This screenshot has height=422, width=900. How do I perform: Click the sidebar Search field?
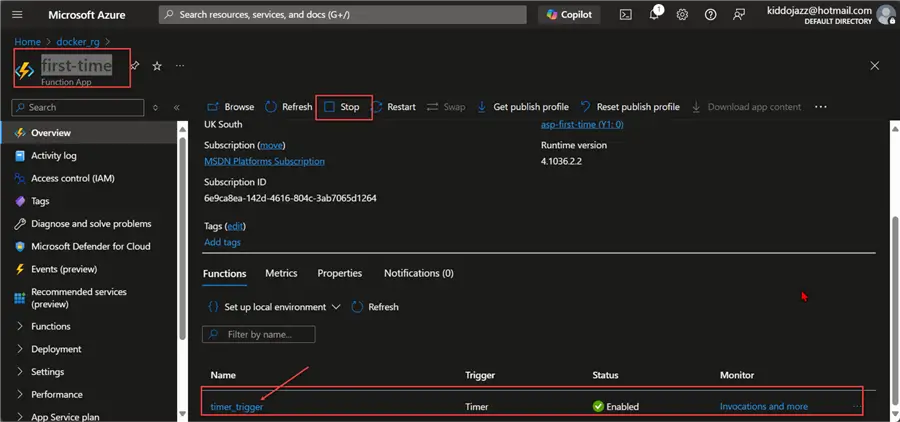coord(78,107)
